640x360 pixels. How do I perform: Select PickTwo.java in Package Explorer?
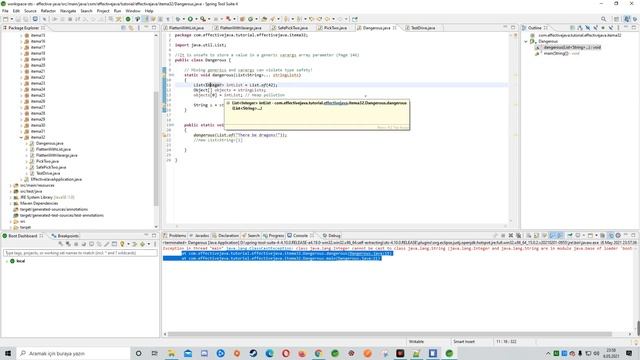coord(47,161)
